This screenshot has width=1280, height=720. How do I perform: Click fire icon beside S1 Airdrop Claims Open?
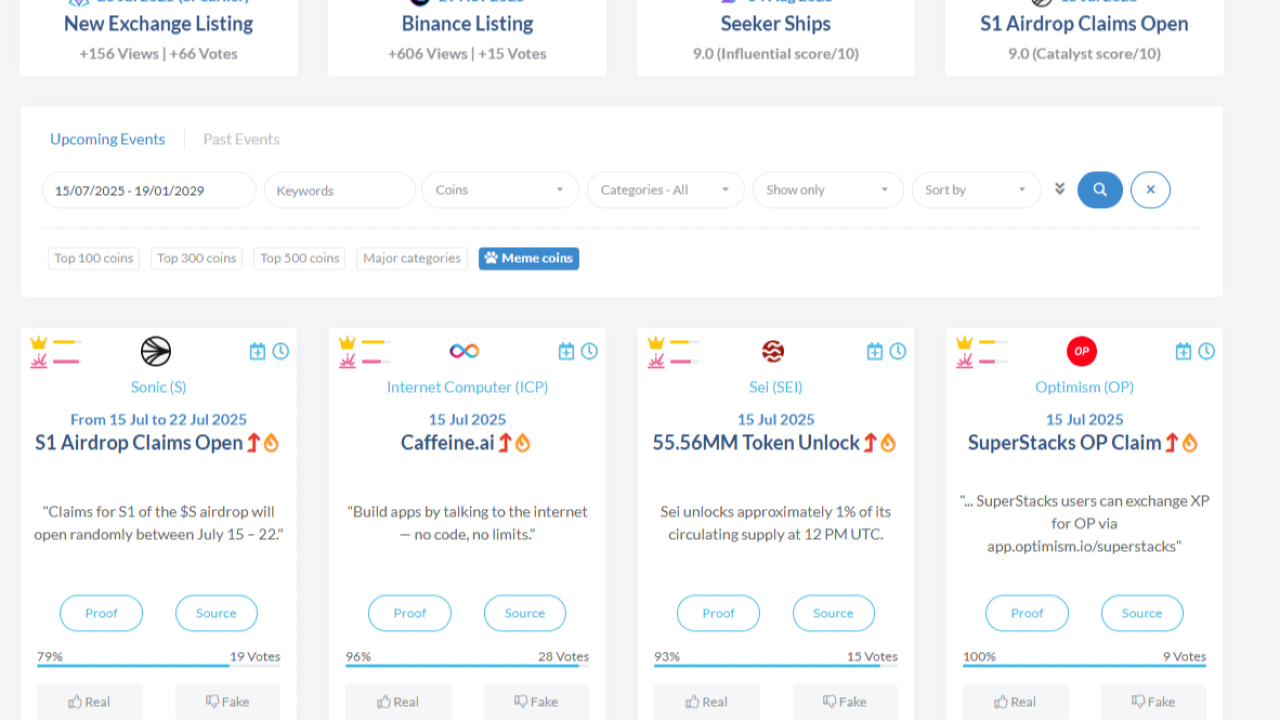point(271,442)
